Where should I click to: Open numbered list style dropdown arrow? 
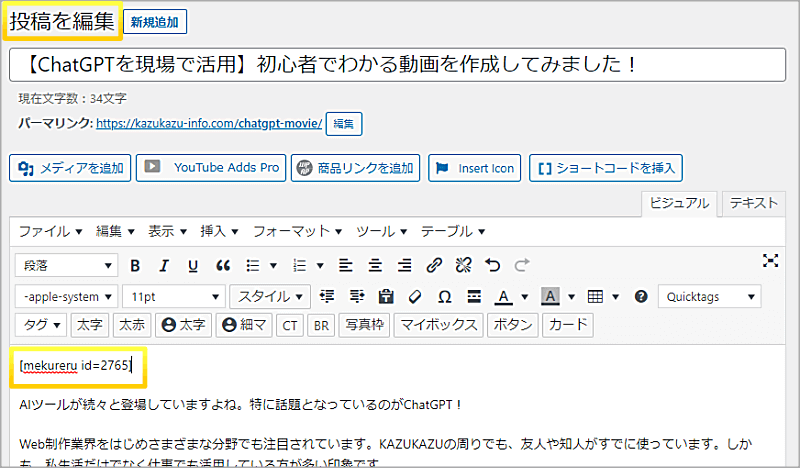[x=320, y=265]
